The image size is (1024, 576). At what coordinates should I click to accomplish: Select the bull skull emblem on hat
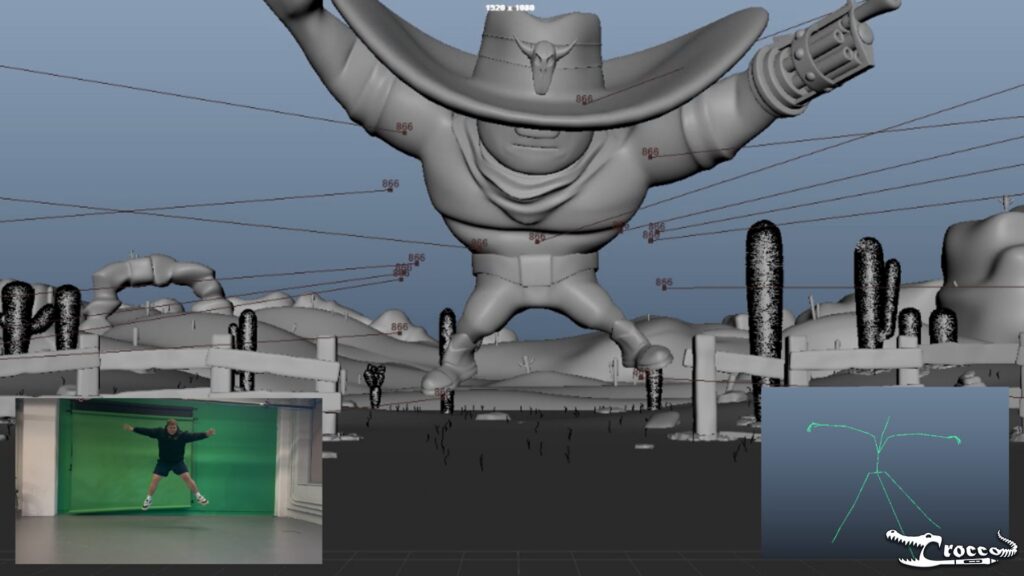click(x=545, y=62)
